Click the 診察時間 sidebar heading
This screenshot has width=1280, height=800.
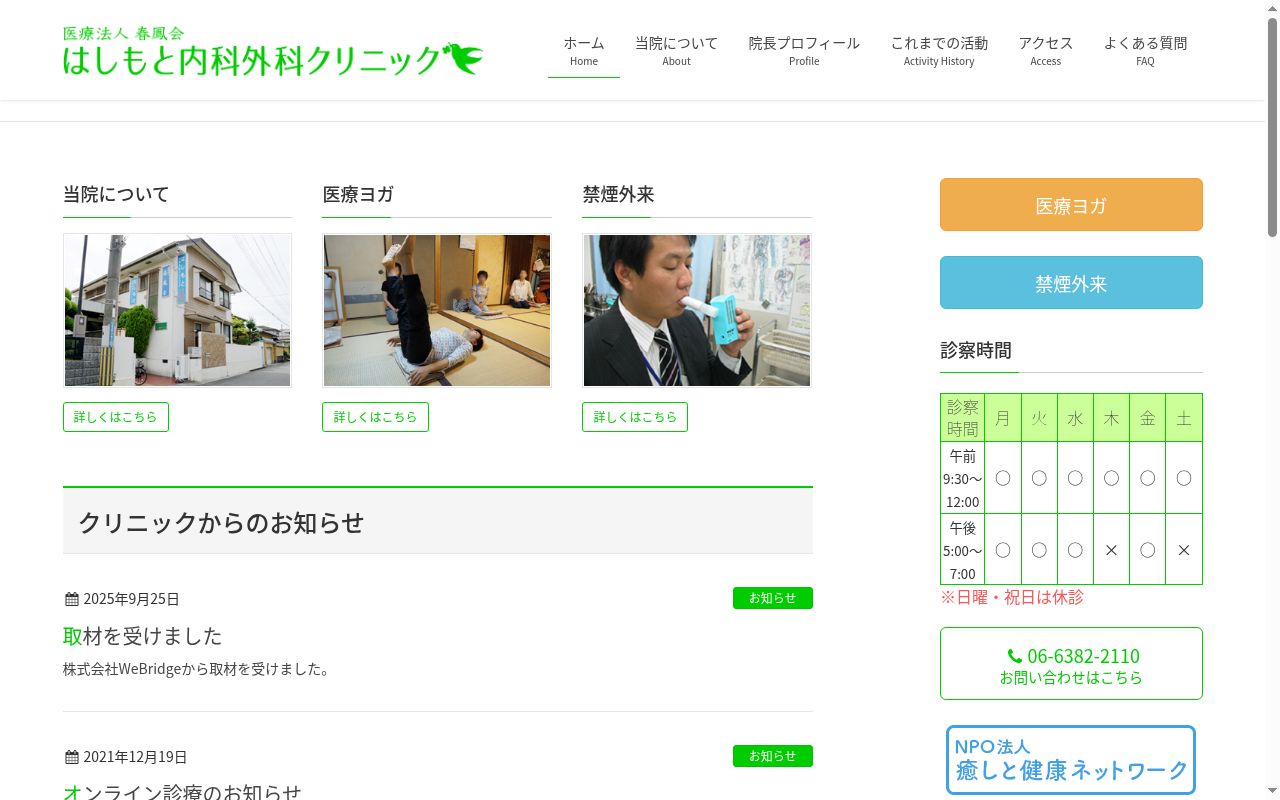976,350
